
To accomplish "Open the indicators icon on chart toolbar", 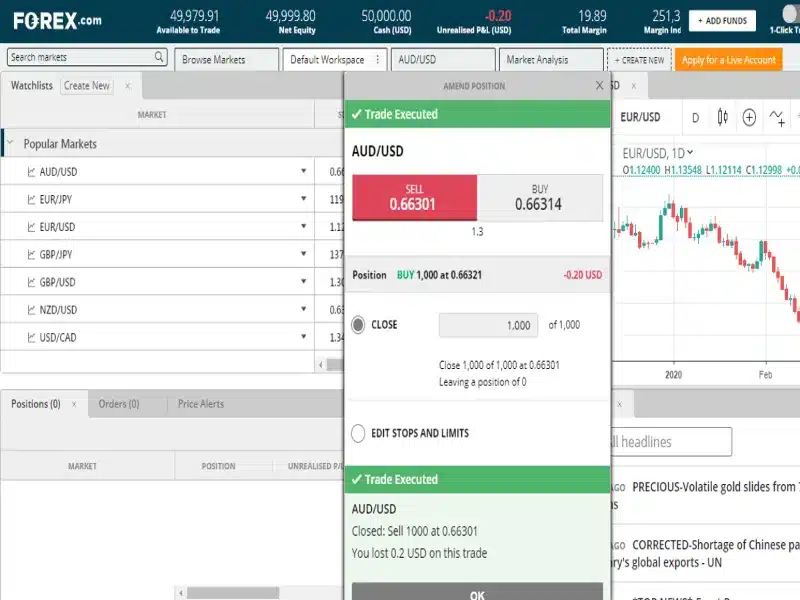I will (777, 118).
